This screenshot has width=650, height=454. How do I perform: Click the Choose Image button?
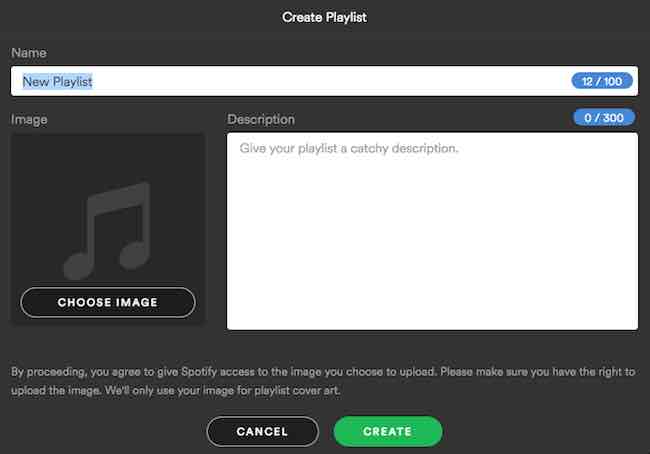click(108, 303)
